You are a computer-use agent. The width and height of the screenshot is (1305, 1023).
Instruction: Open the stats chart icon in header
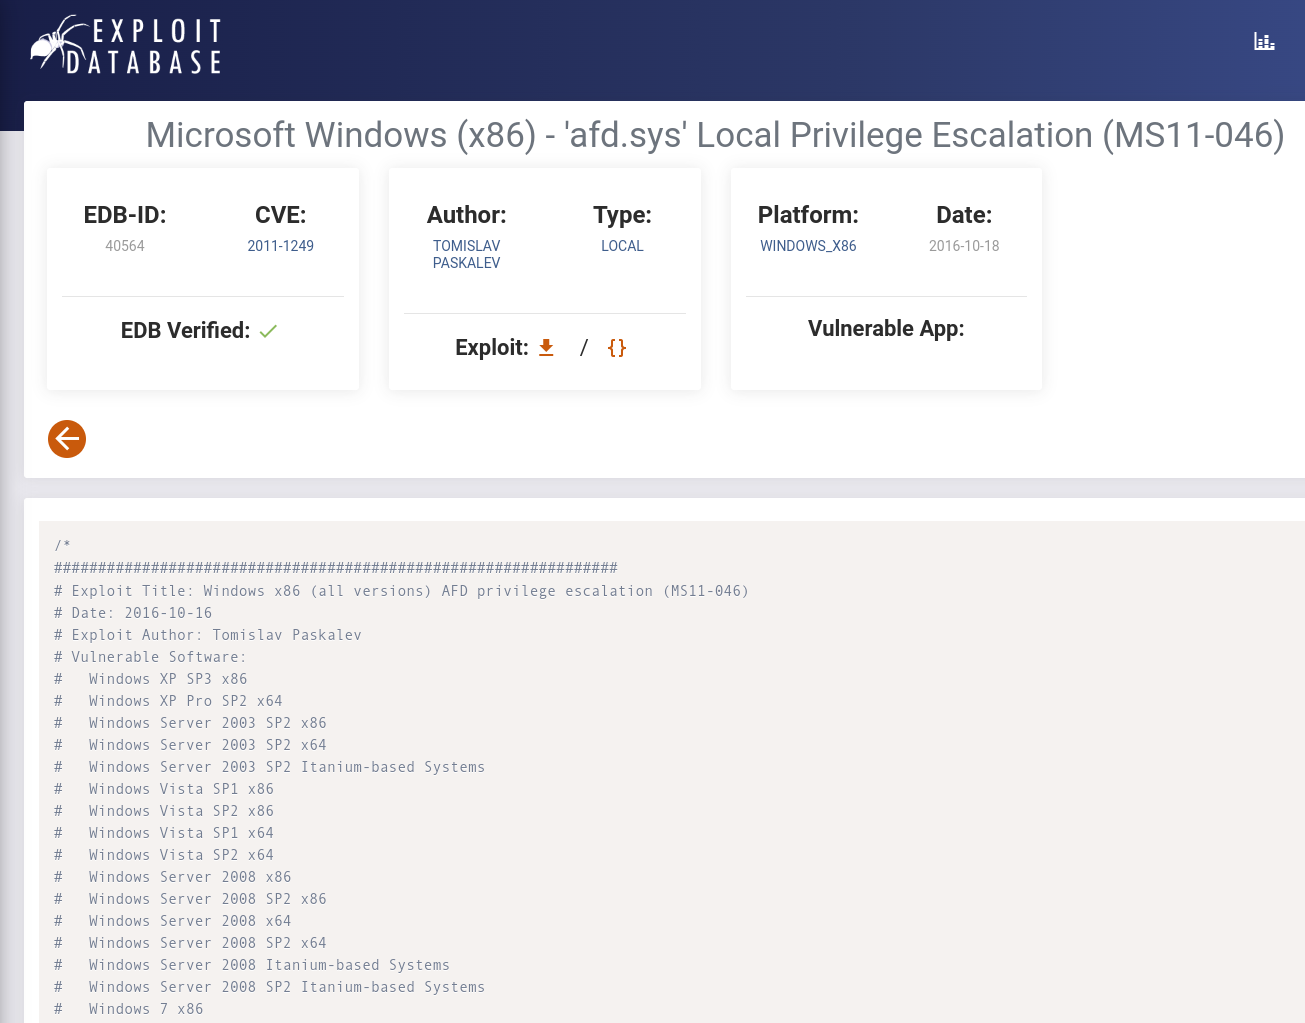(x=1264, y=41)
